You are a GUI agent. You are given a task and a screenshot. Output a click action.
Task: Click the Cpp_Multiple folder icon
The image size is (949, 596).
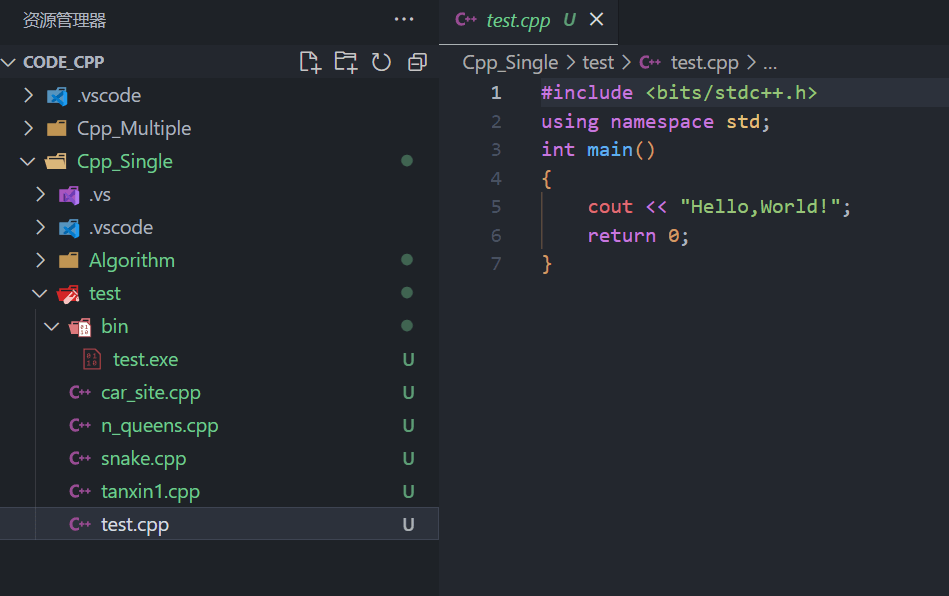coord(57,128)
